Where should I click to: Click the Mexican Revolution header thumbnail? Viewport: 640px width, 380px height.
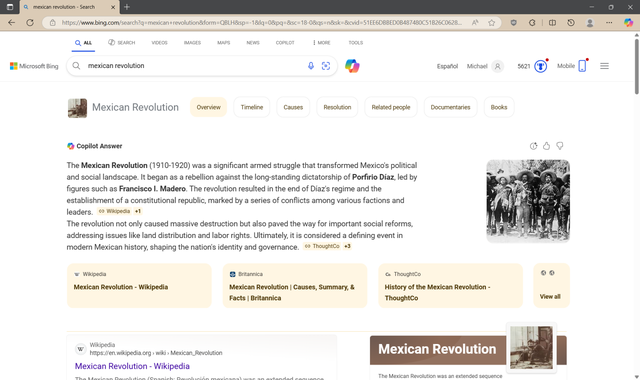(x=78, y=108)
